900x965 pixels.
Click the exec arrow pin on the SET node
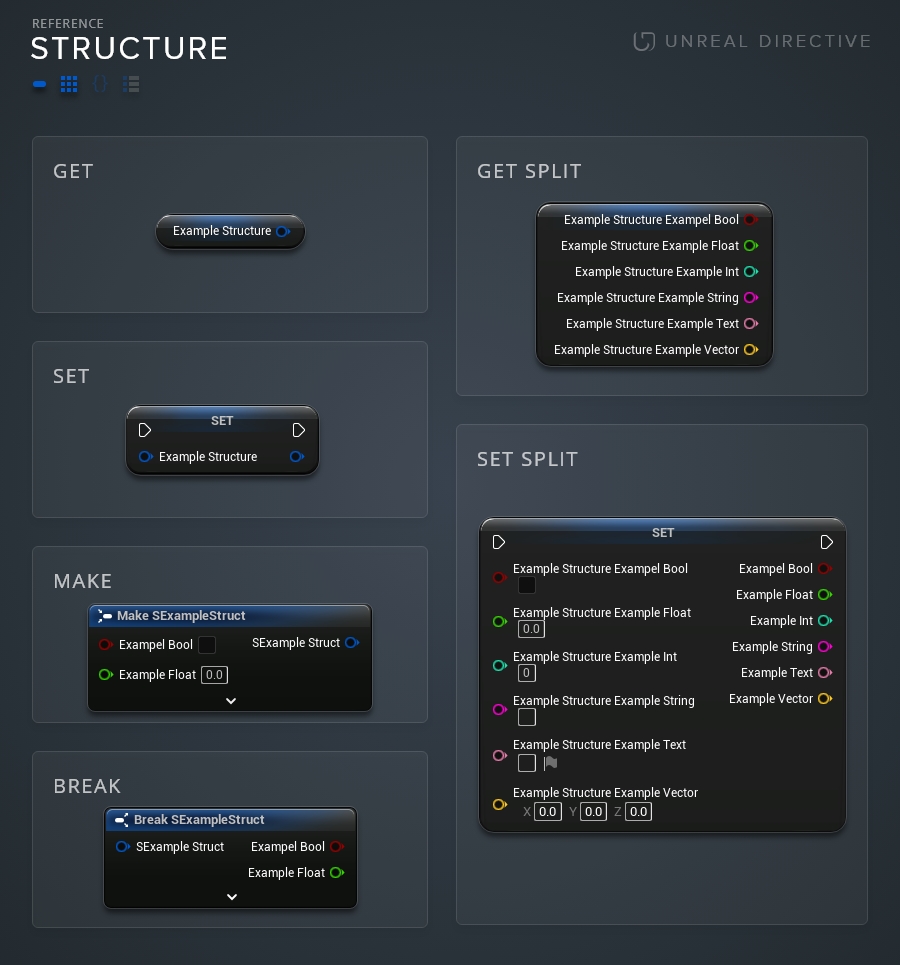[145, 430]
